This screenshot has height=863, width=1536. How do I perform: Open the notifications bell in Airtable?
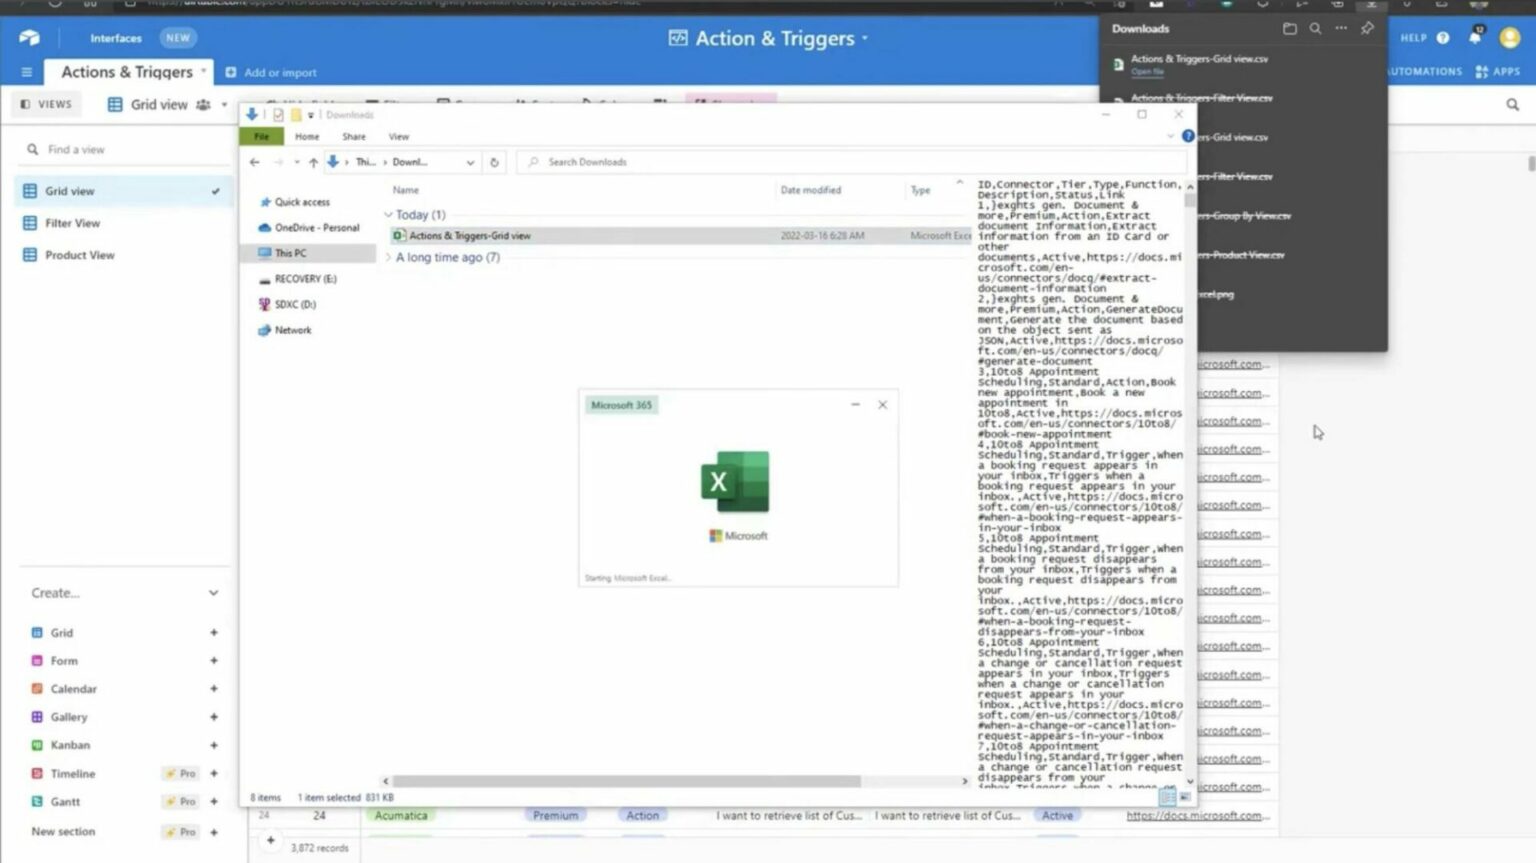point(1474,38)
